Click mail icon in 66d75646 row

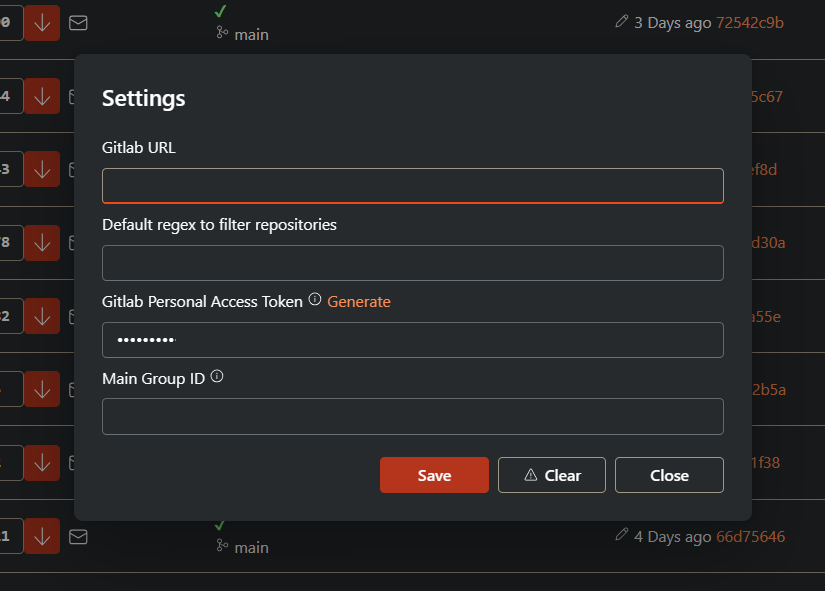(78, 537)
